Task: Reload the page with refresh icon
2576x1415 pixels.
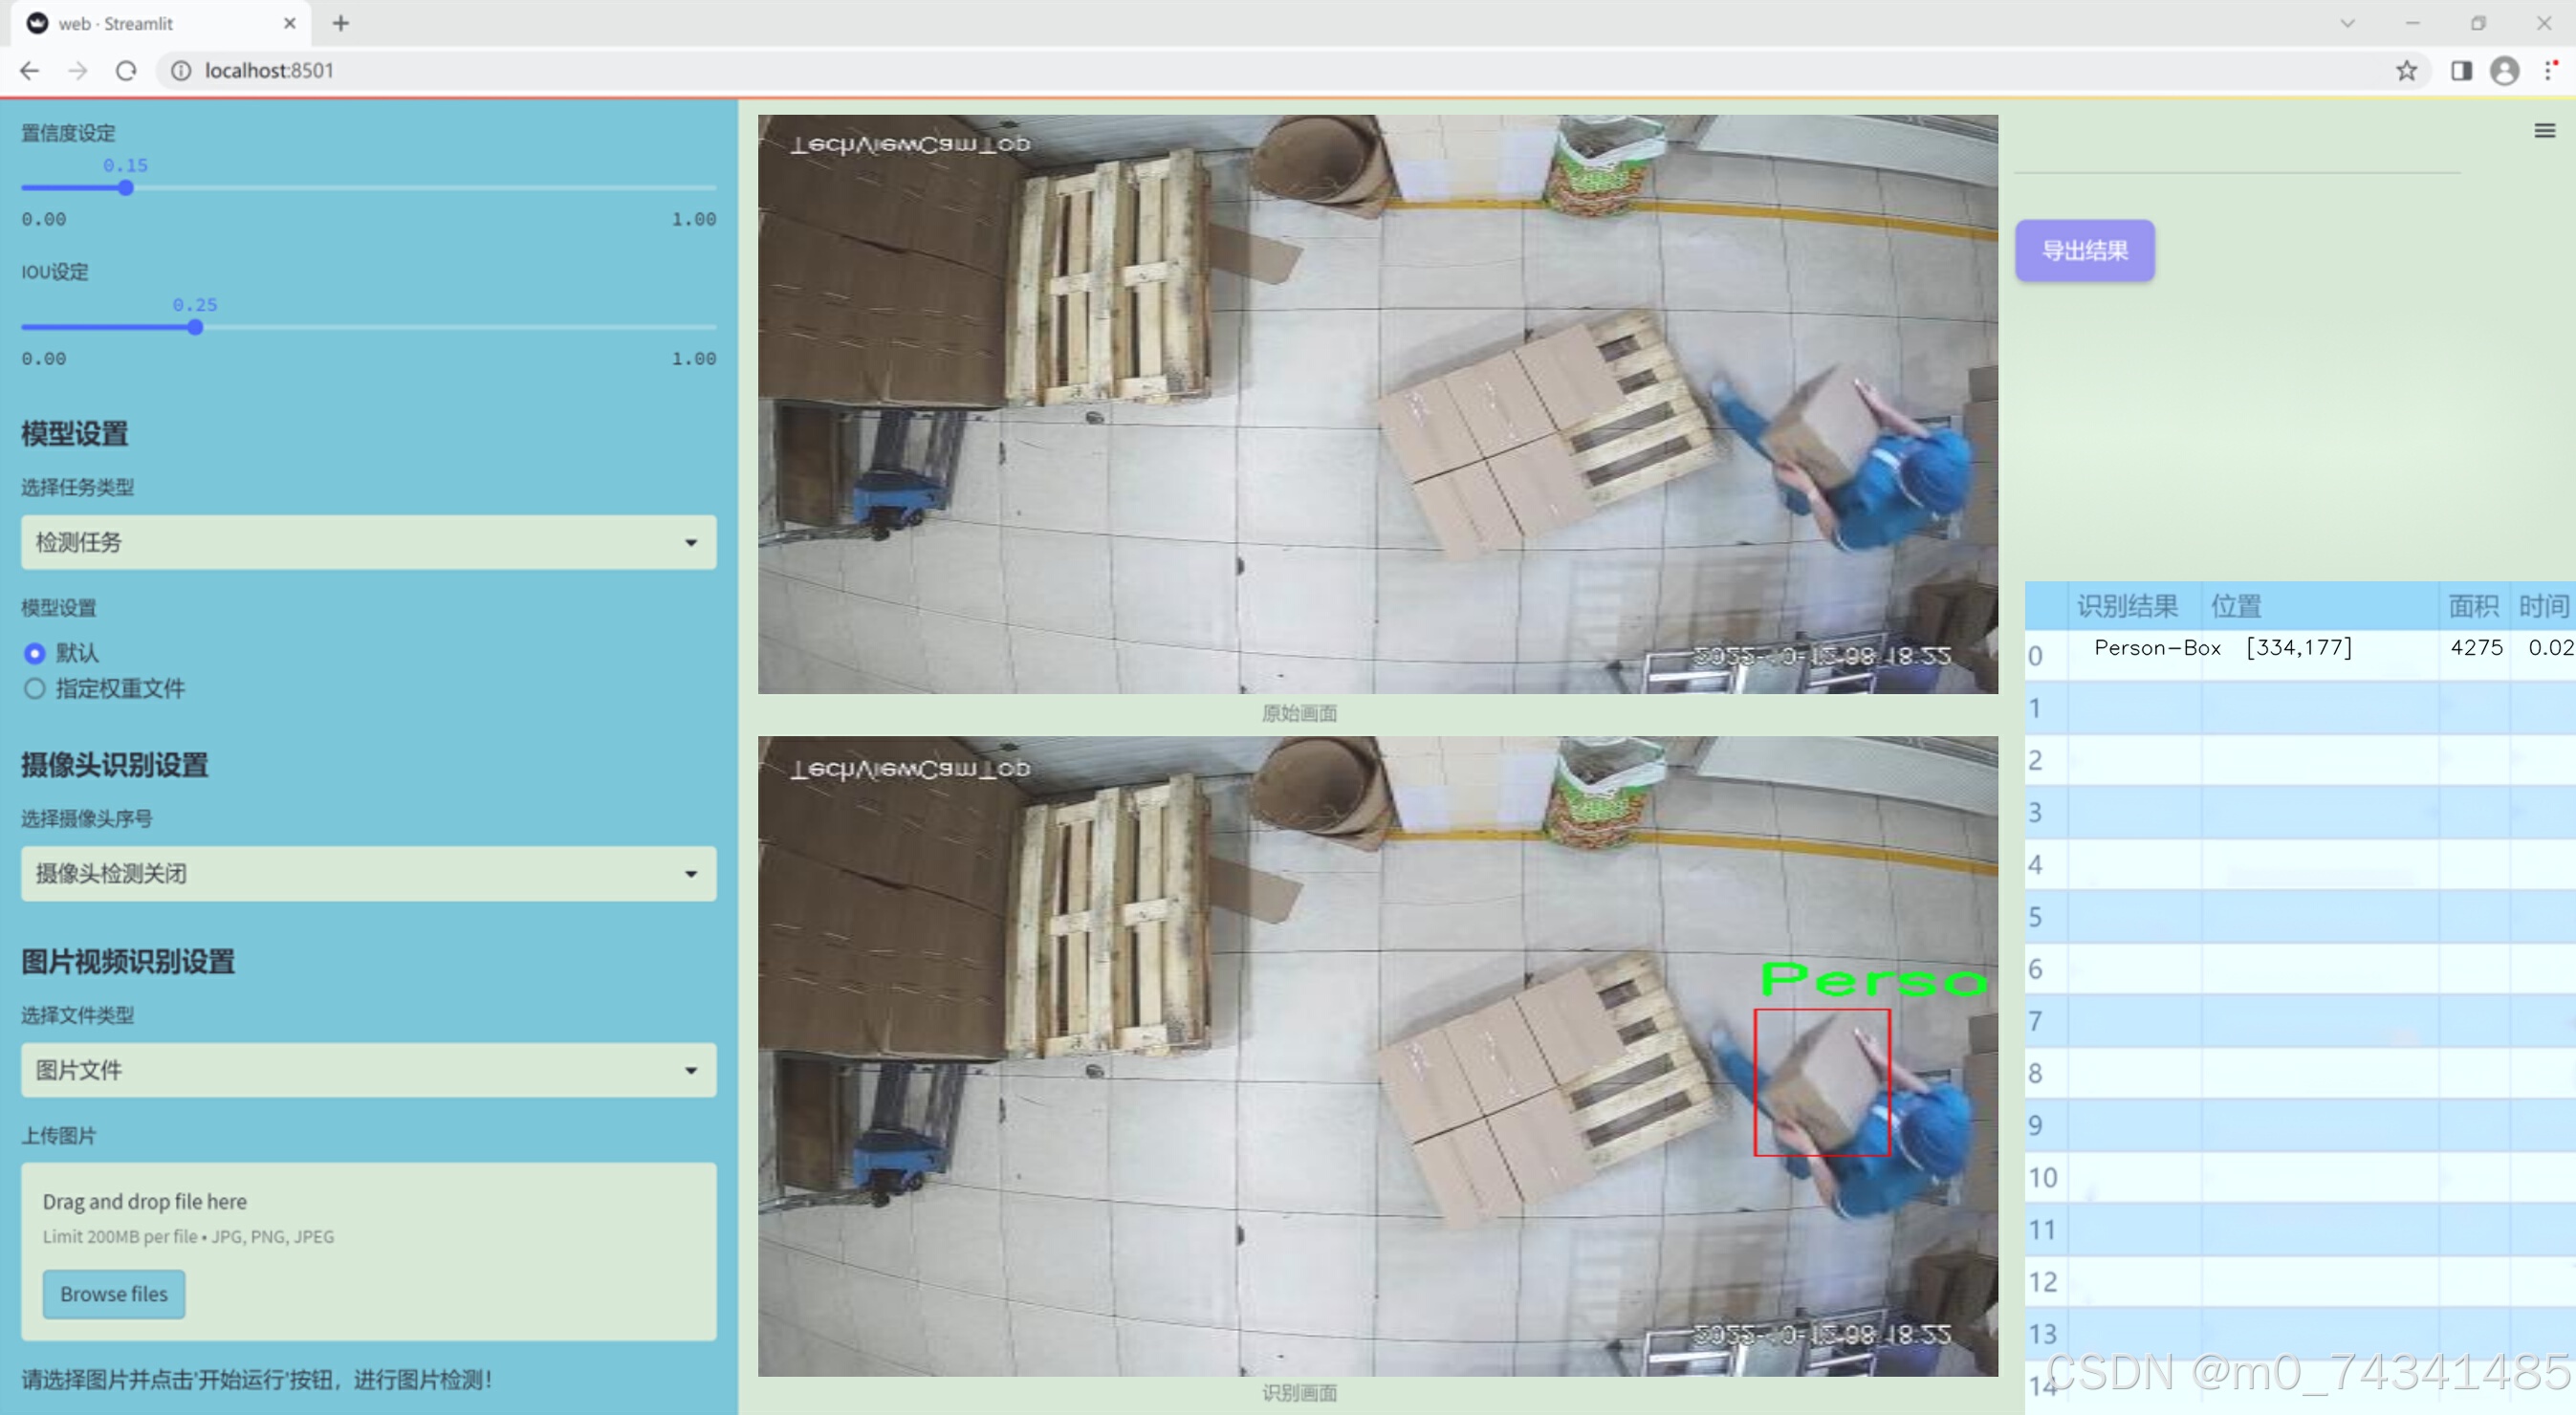Action: click(x=126, y=71)
